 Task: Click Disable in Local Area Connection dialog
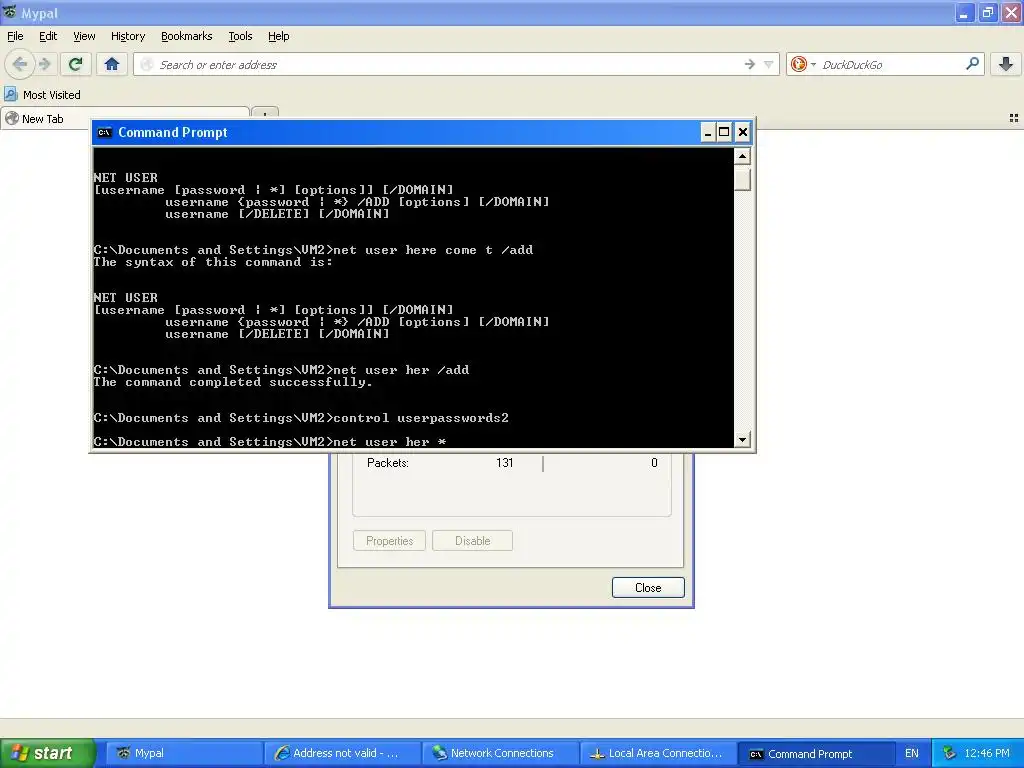coord(472,541)
